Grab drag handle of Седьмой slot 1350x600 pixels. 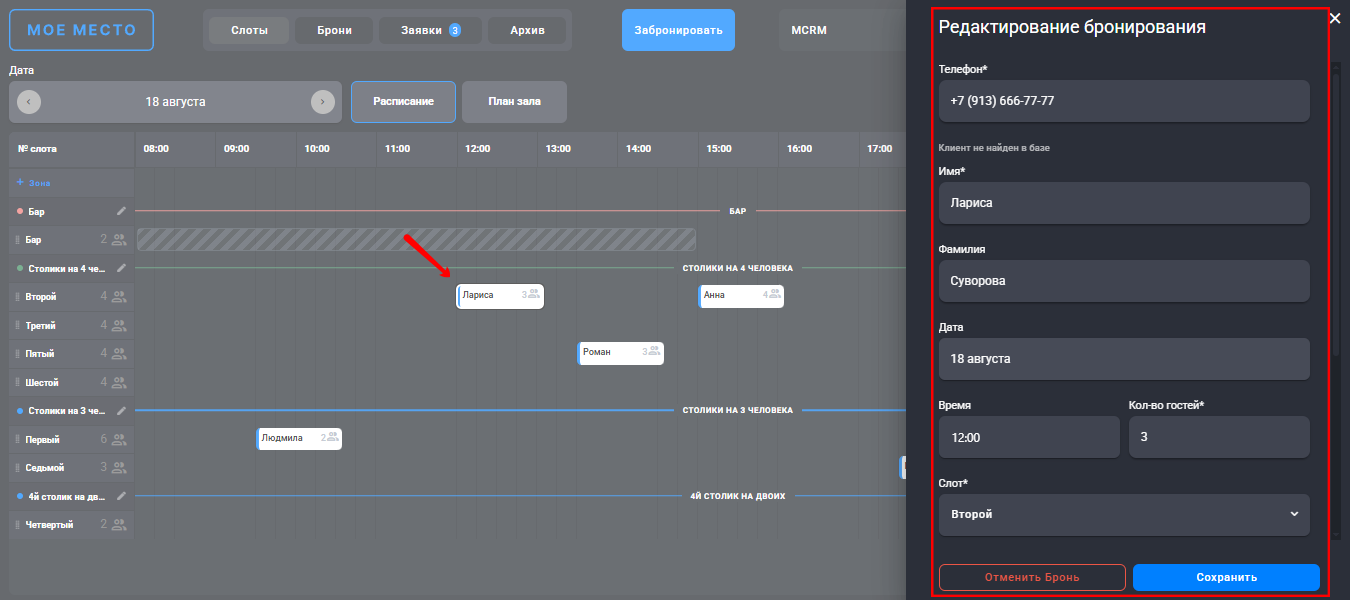tap(16, 467)
